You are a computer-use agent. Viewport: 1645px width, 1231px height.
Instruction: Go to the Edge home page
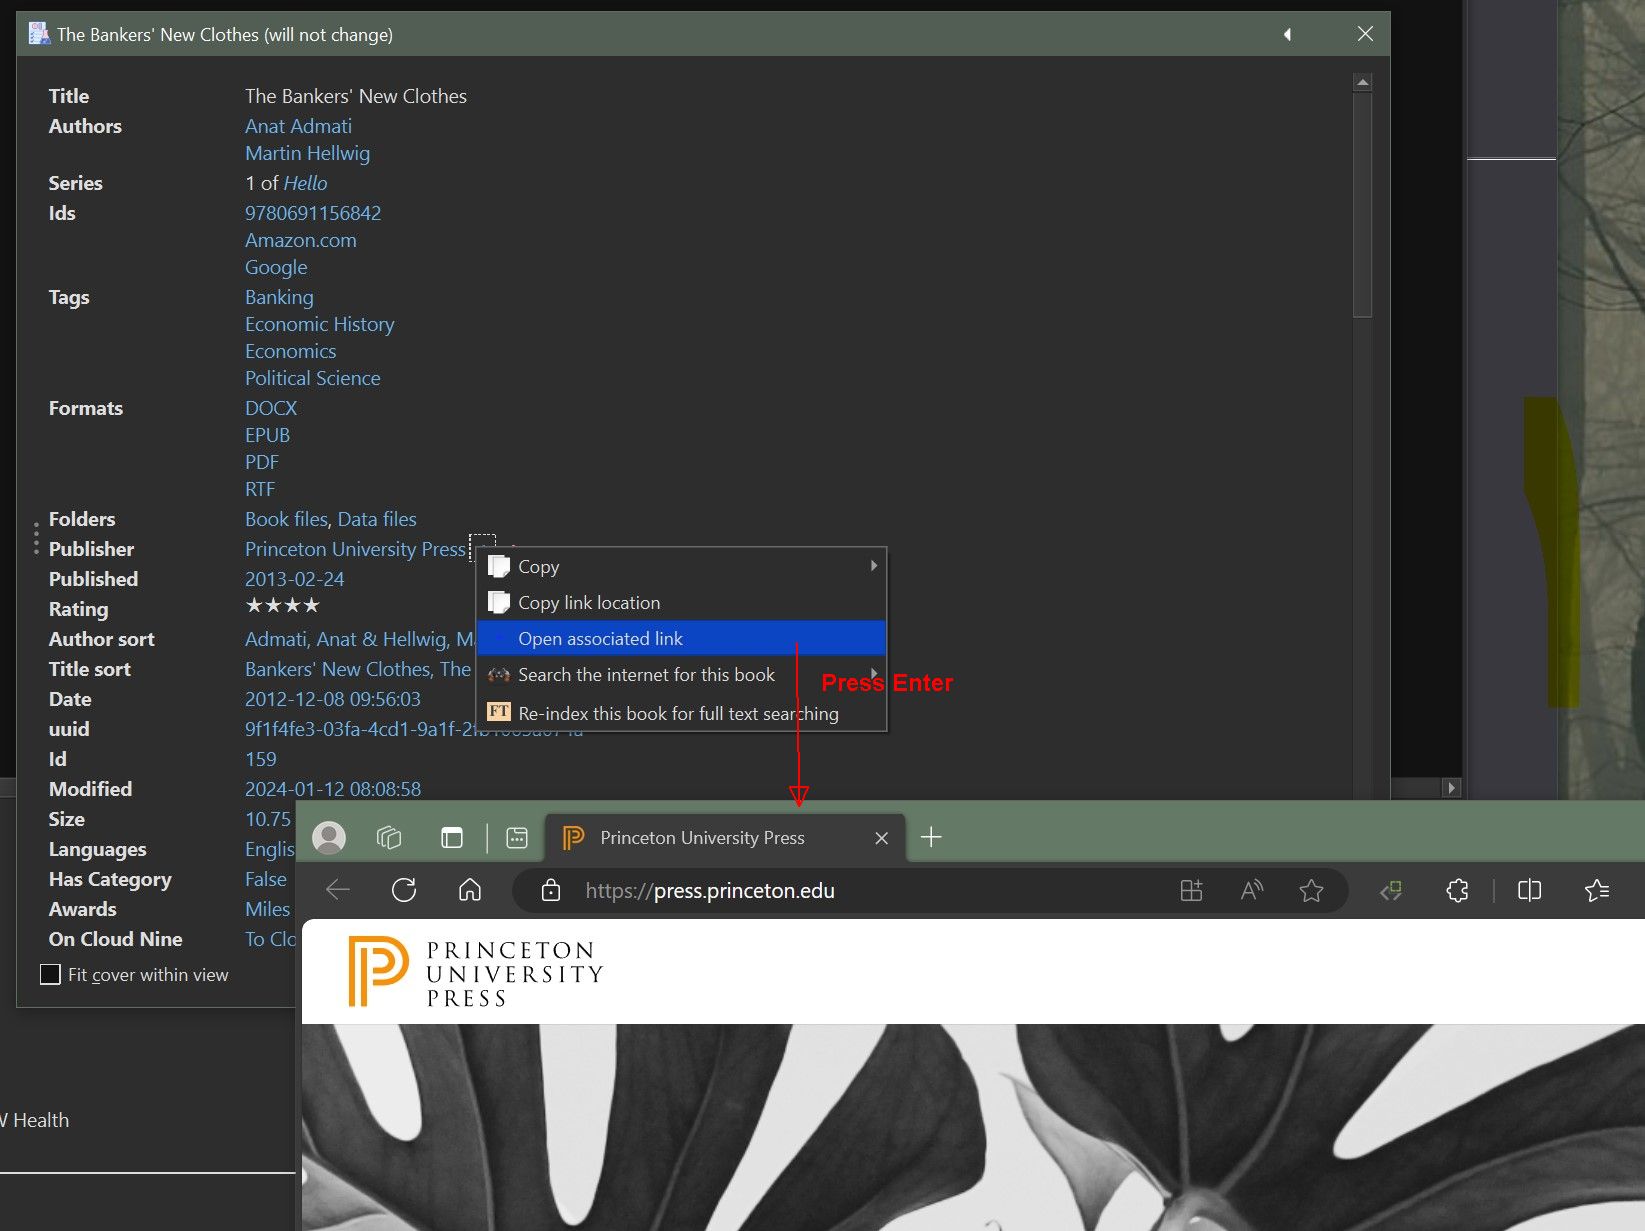470,890
